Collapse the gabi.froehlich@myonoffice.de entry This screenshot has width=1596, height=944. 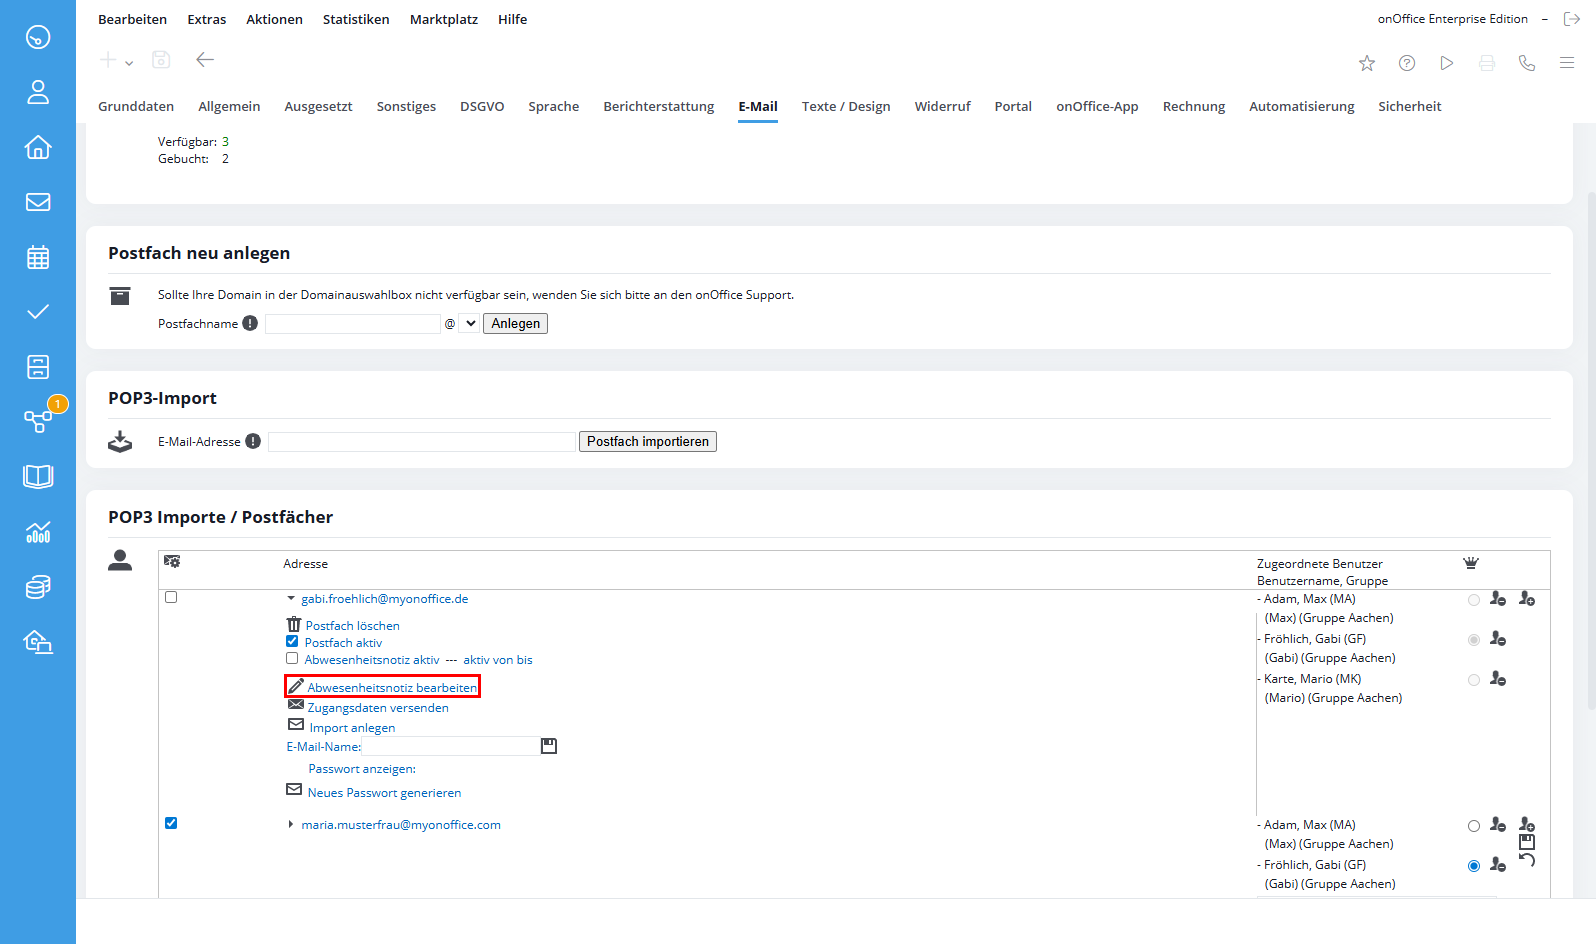(291, 599)
